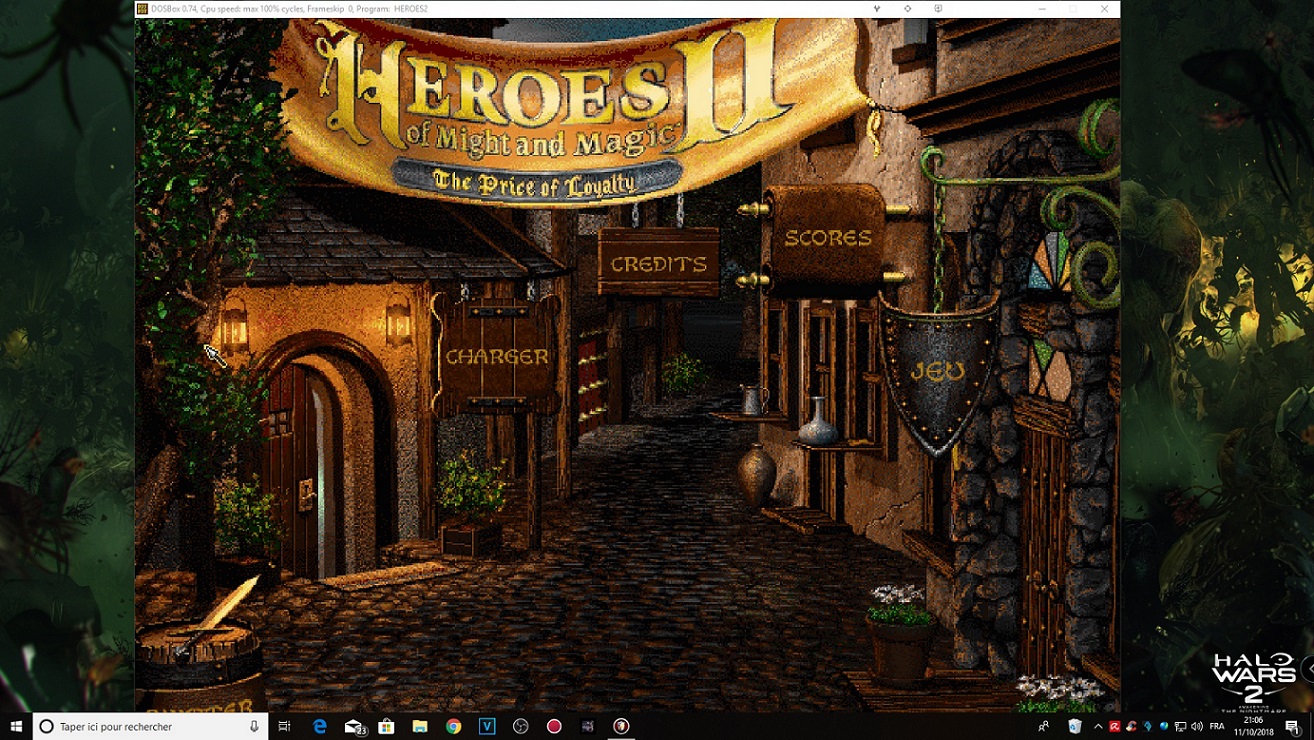Click the CCleaner tray icon
The height and width of the screenshot is (740, 1314).
click(x=1131, y=726)
